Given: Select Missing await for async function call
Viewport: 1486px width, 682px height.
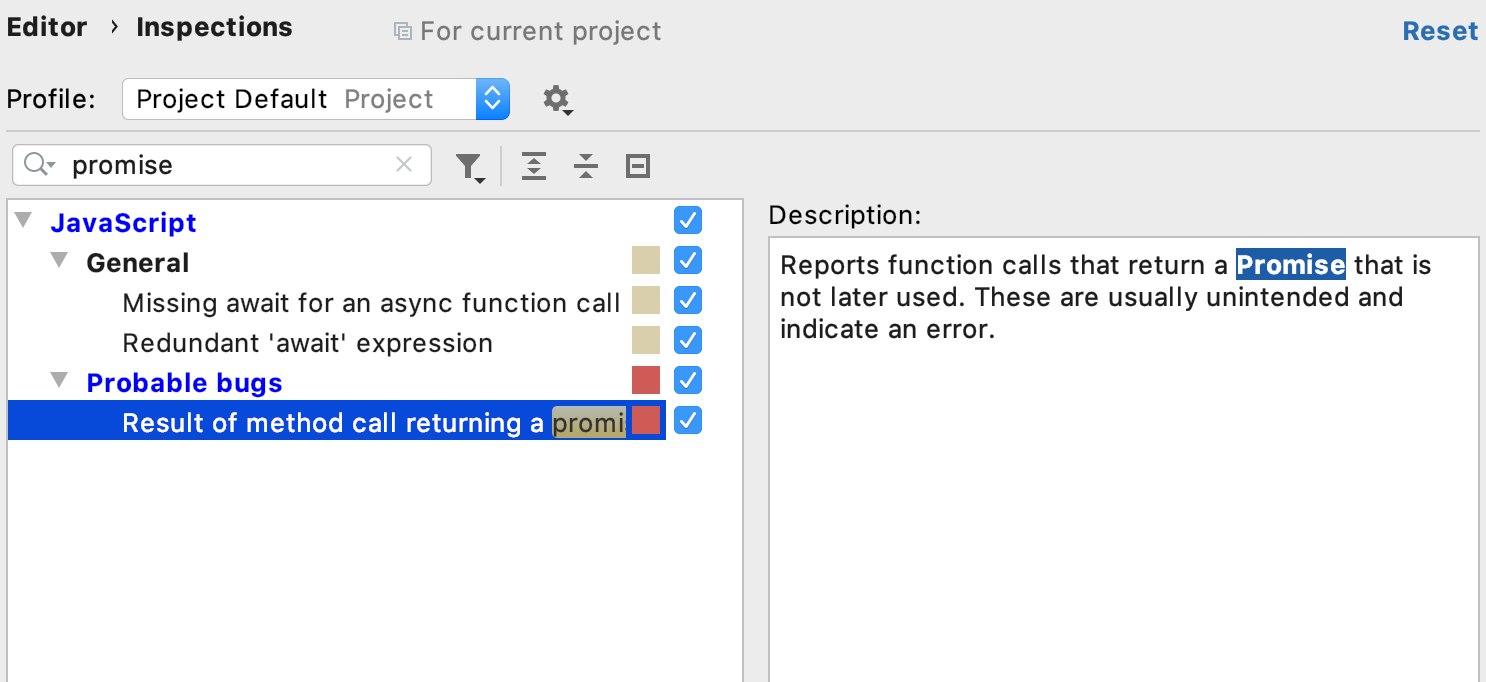Looking at the screenshot, I should (371, 303).
